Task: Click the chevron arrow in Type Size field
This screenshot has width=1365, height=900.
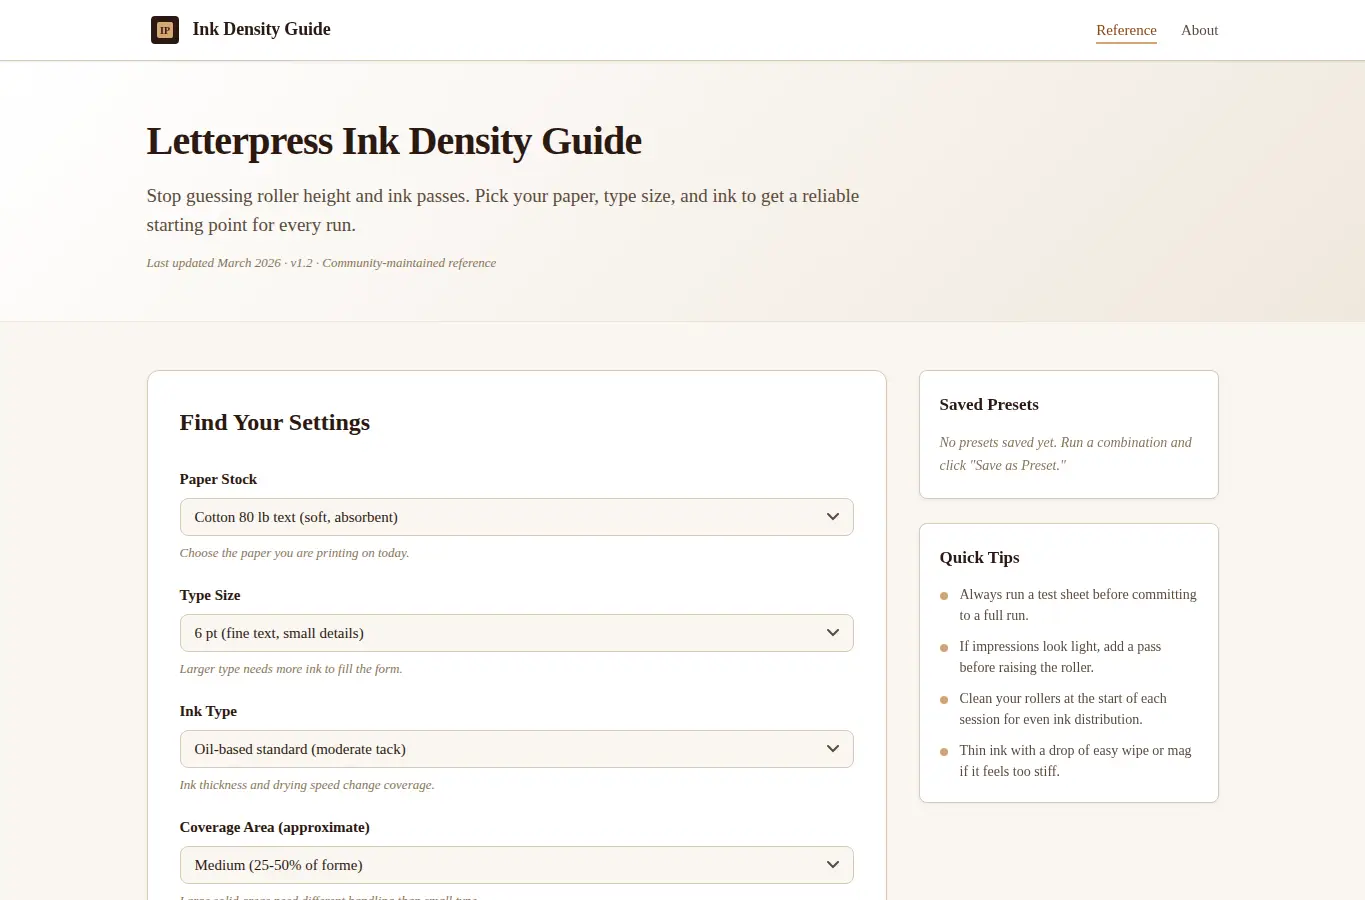Action: (x=832, y=633)
